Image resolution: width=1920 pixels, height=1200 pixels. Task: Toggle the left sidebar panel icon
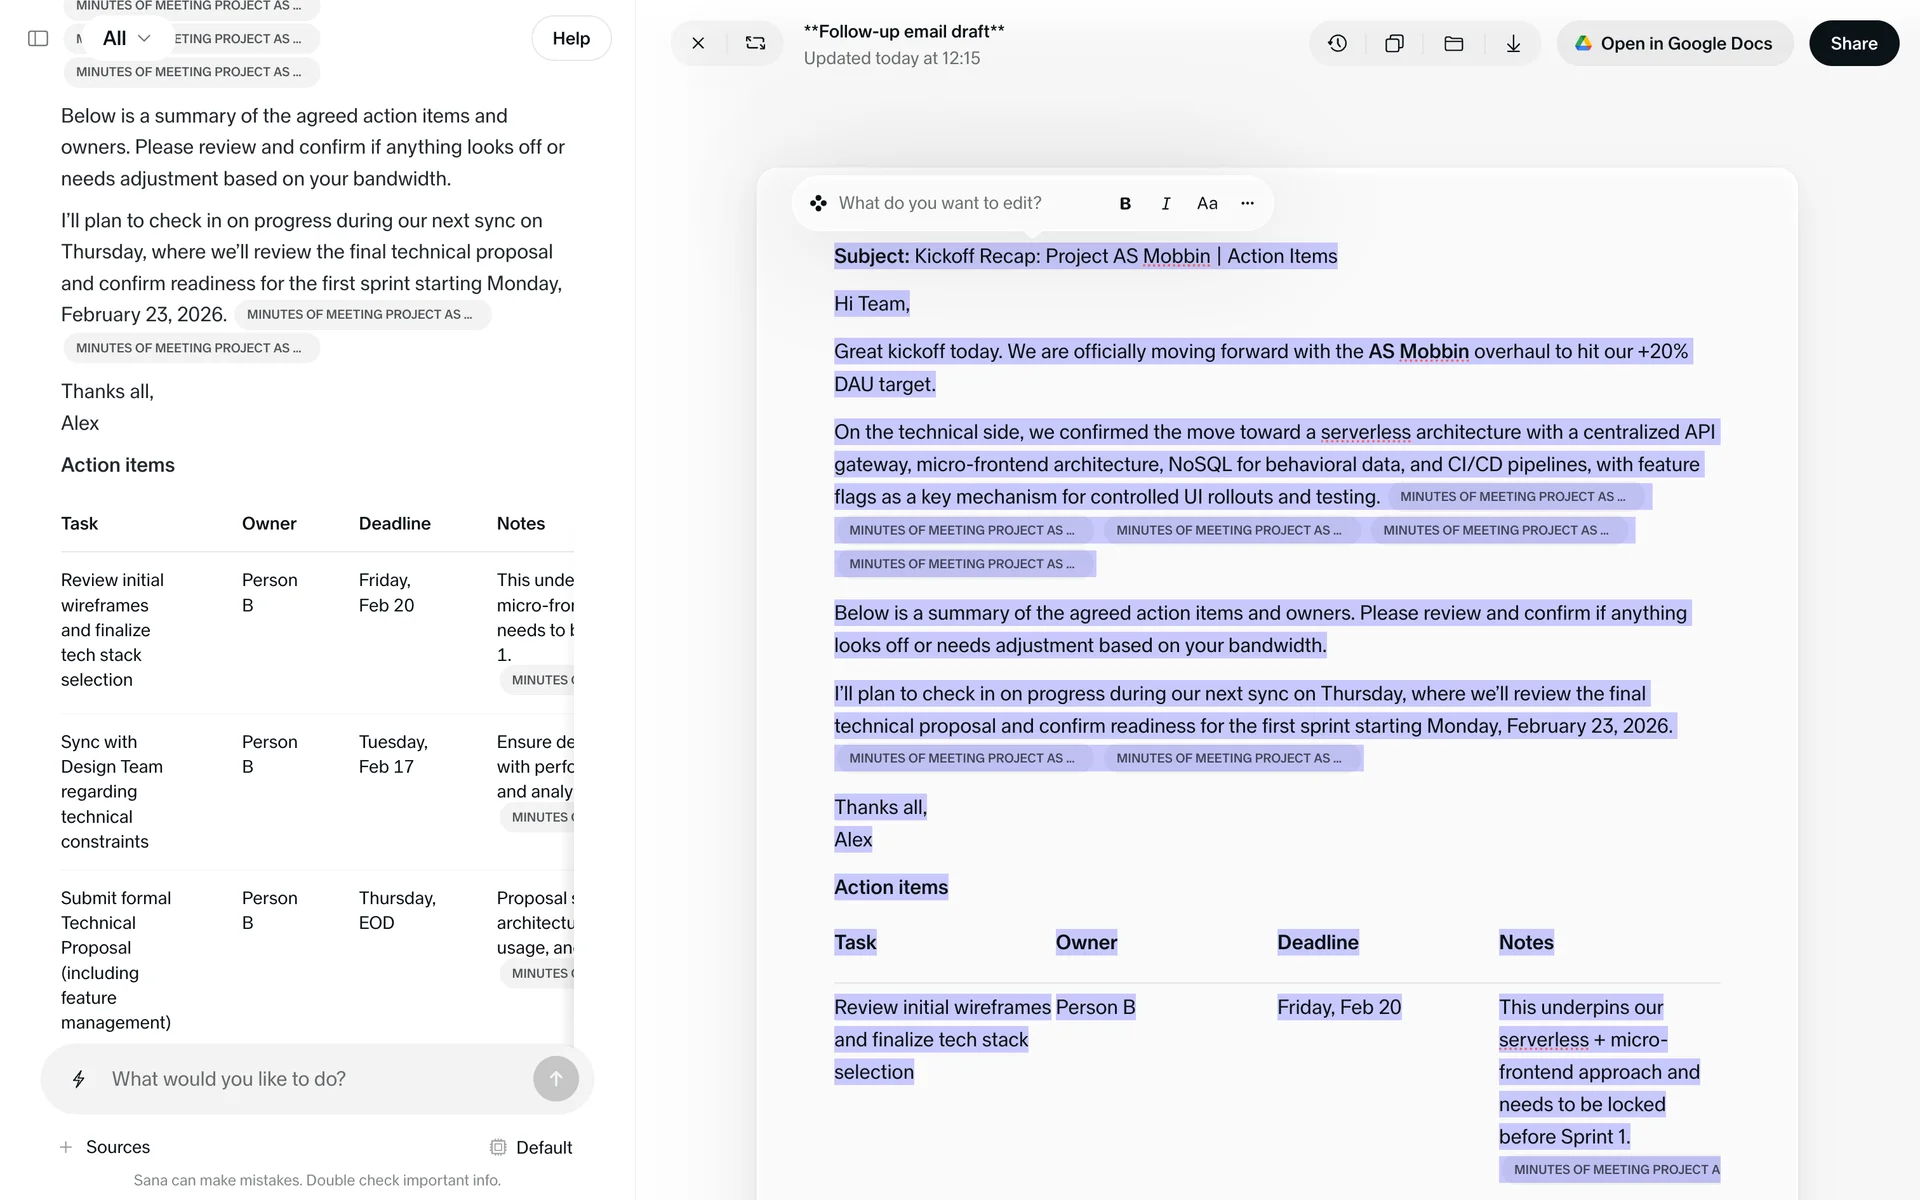click(x=38, y=39)
